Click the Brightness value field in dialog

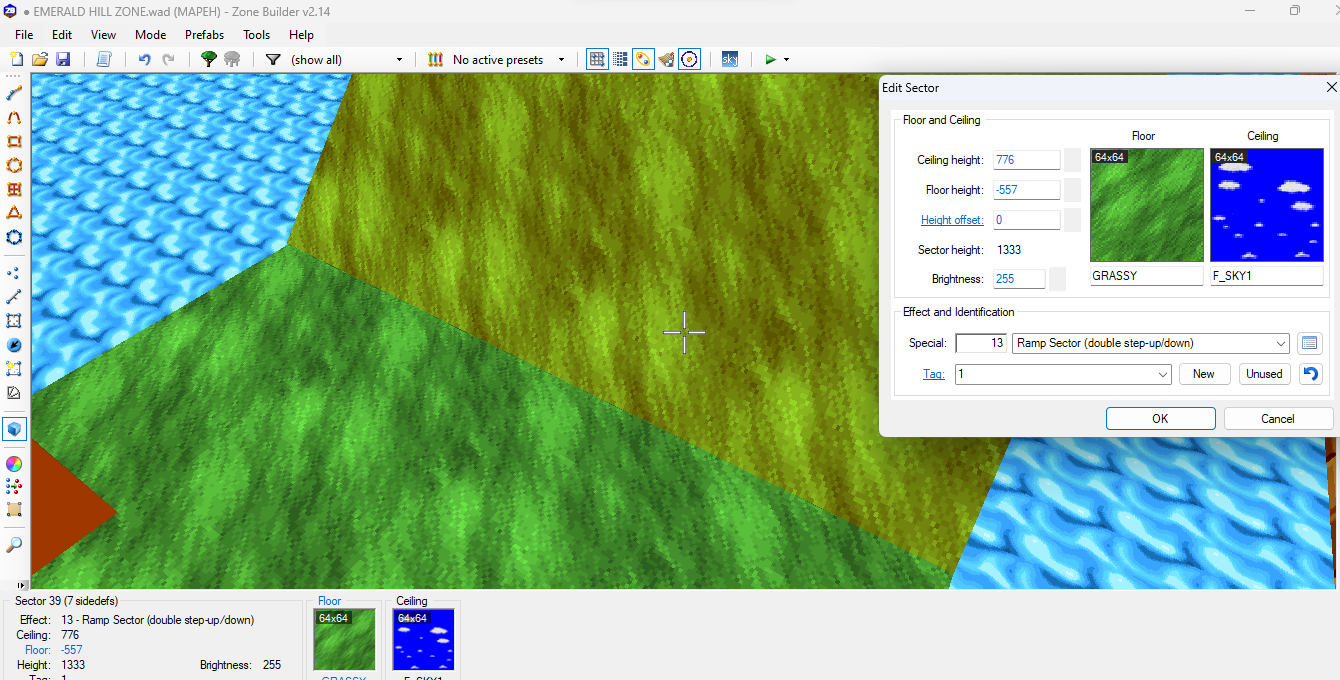coord(1019,279)
